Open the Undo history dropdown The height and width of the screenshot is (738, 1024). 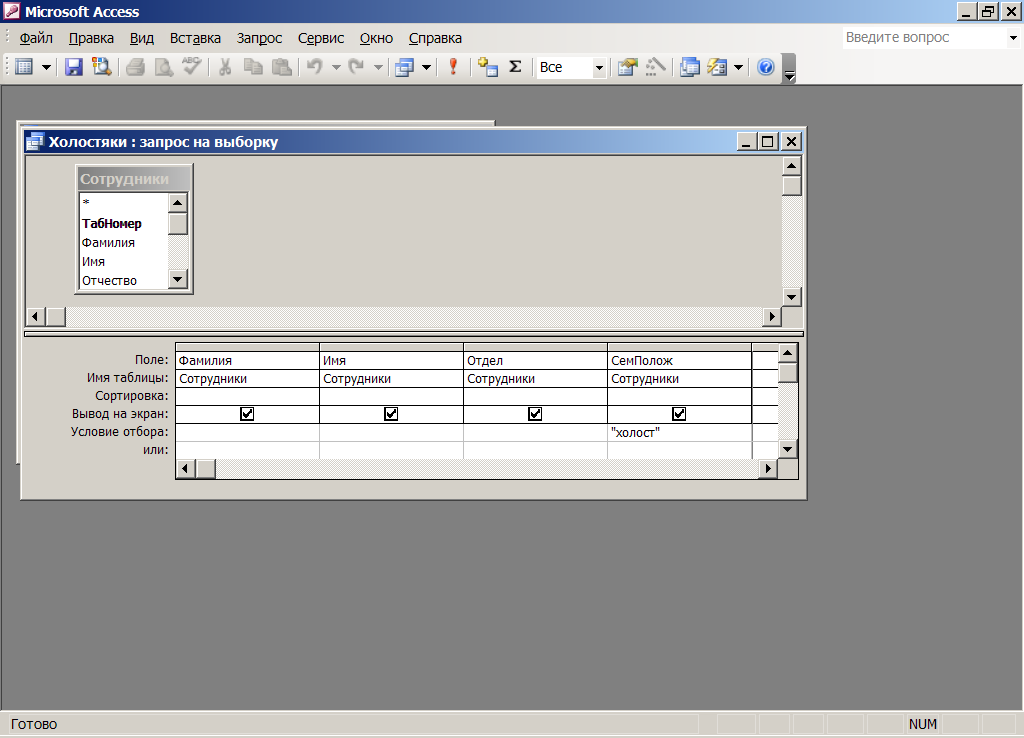tap(336, 67)
